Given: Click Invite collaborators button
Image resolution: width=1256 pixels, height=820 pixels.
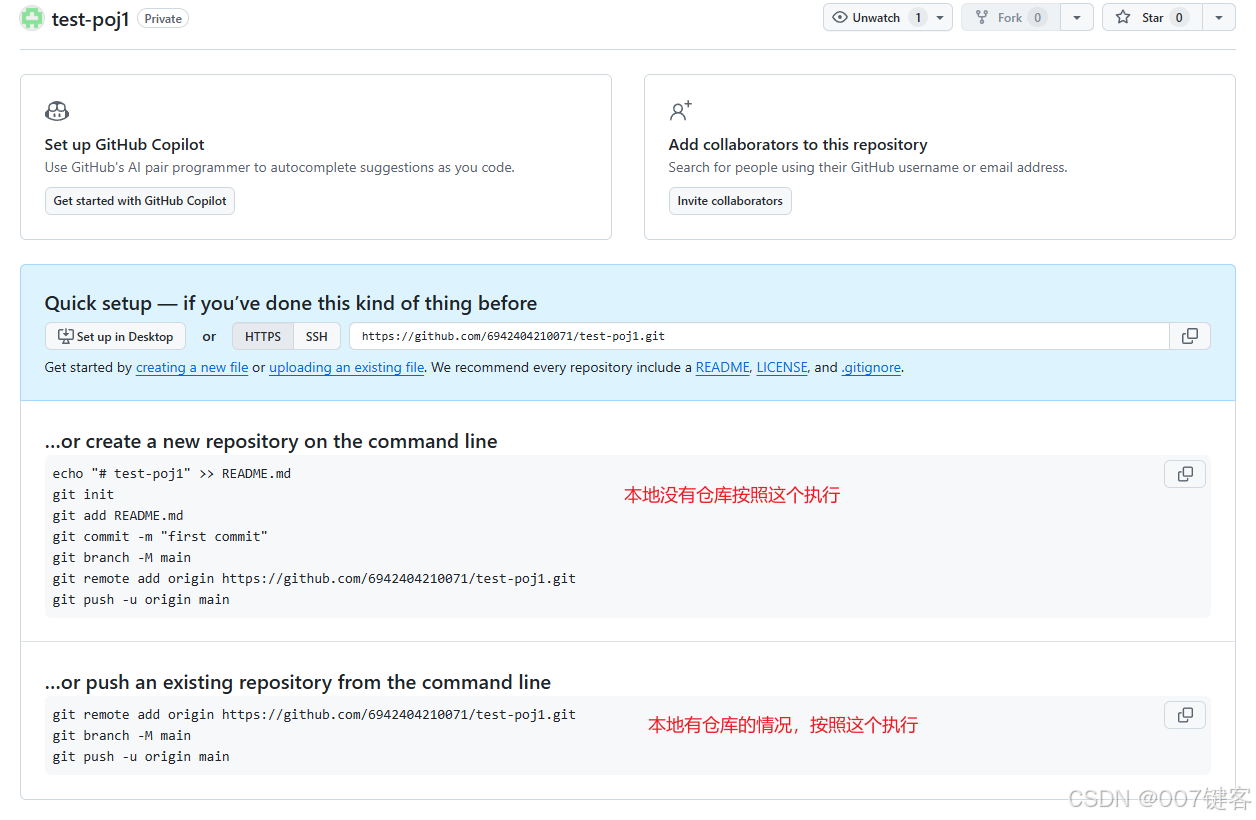Looking at the screenshot, I should 730,201.
